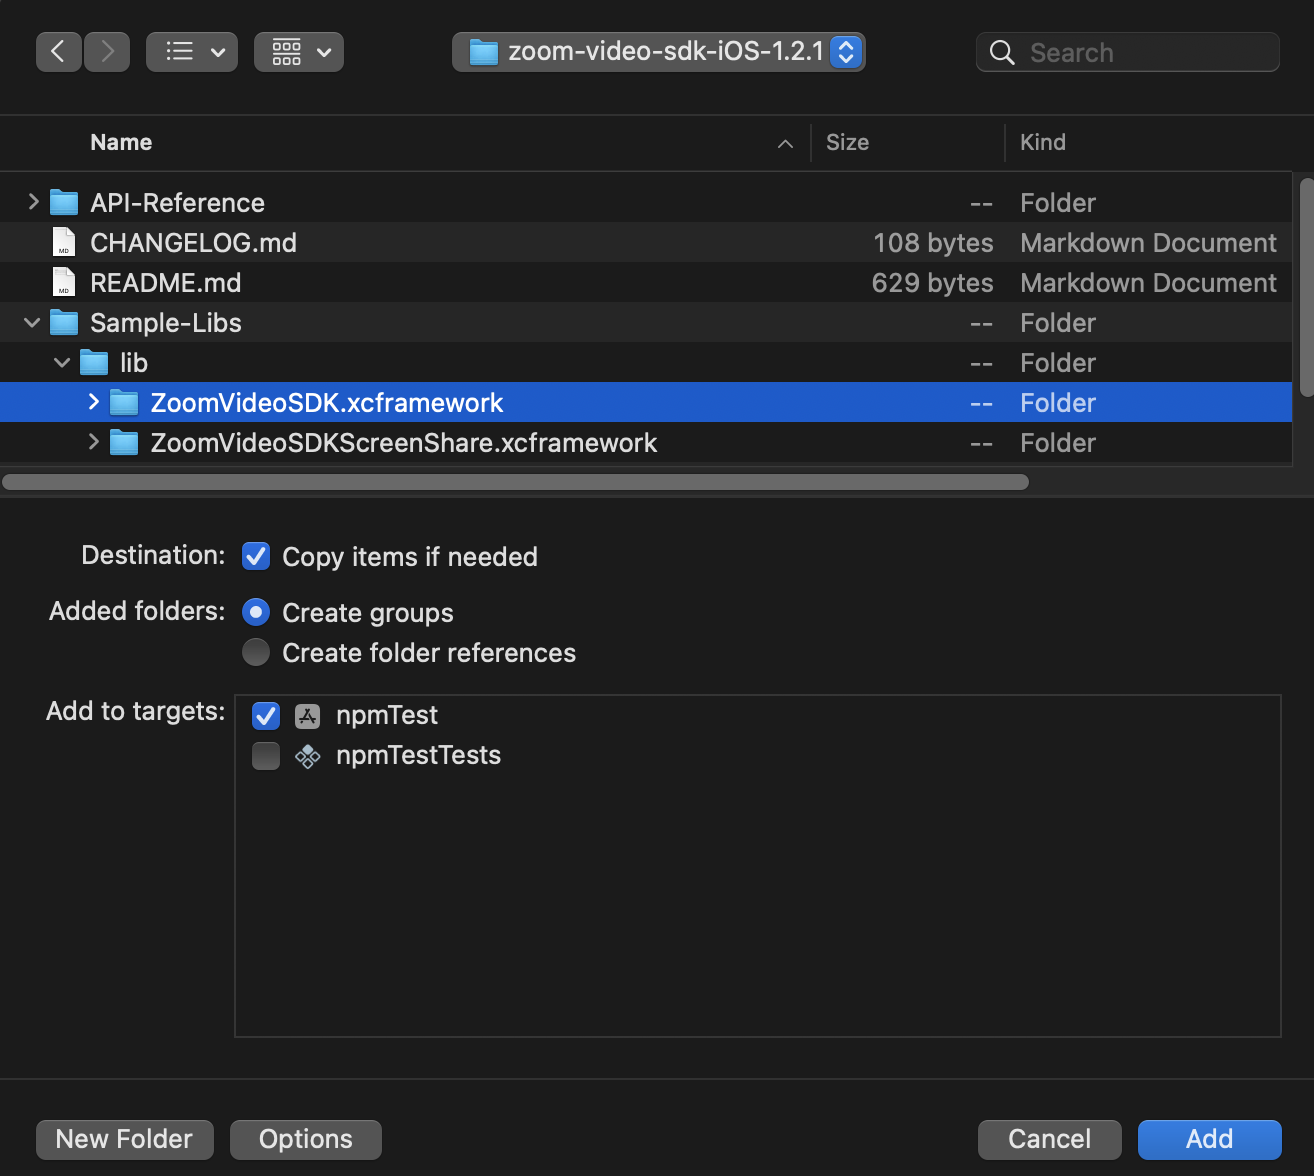This screenshot has height=1176, width=1314.
Task: Check the npmTestTests target
Action: 266,755
